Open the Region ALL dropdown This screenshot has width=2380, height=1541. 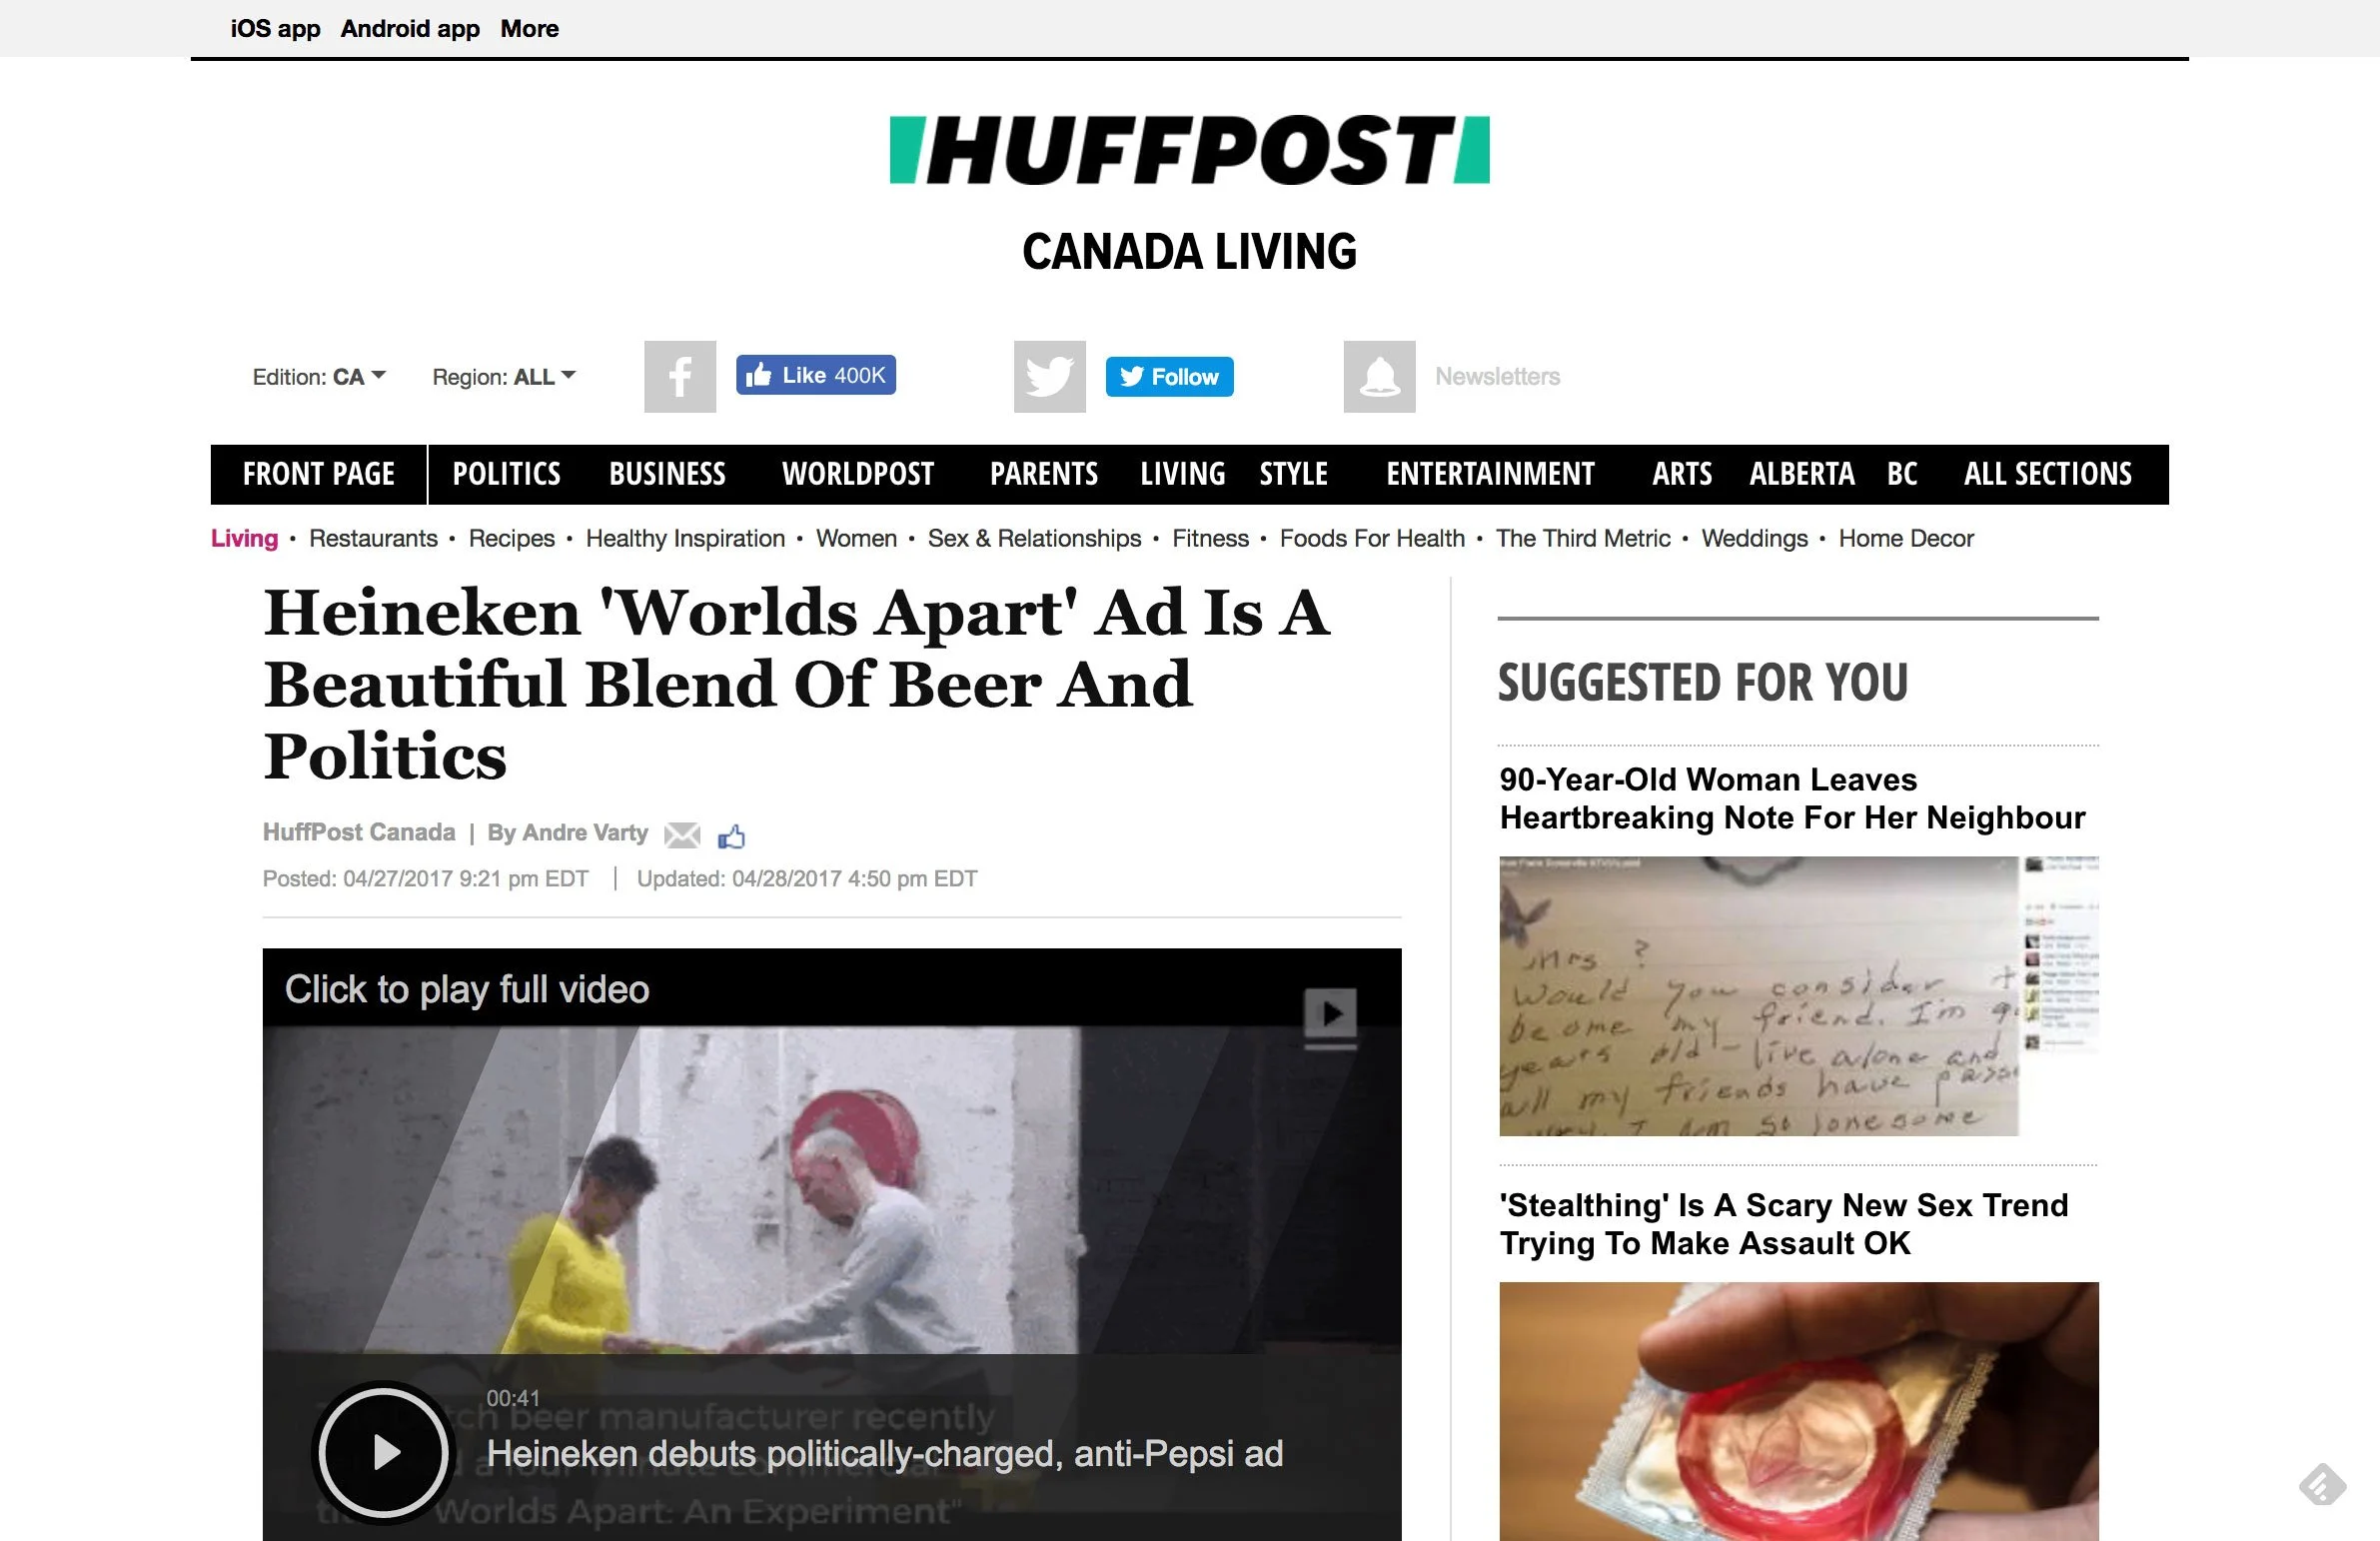504,377
